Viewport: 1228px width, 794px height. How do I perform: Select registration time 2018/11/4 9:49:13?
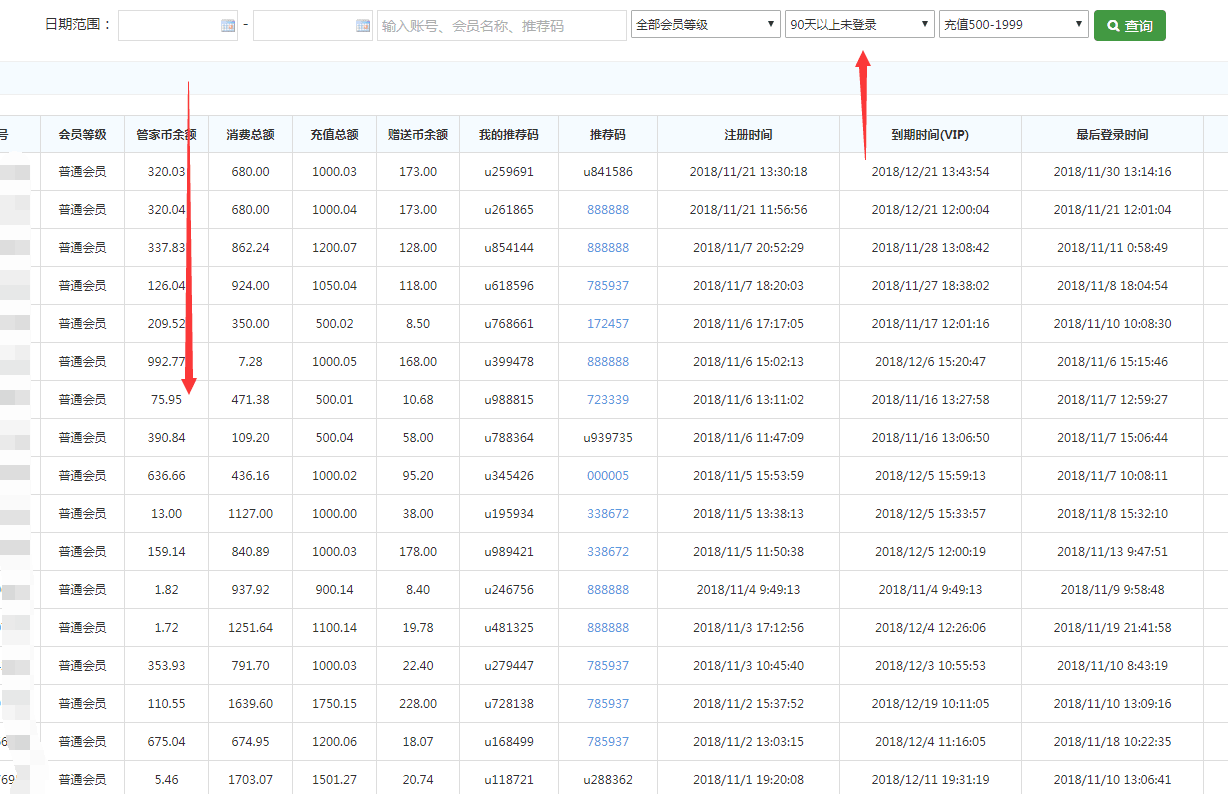748,590
